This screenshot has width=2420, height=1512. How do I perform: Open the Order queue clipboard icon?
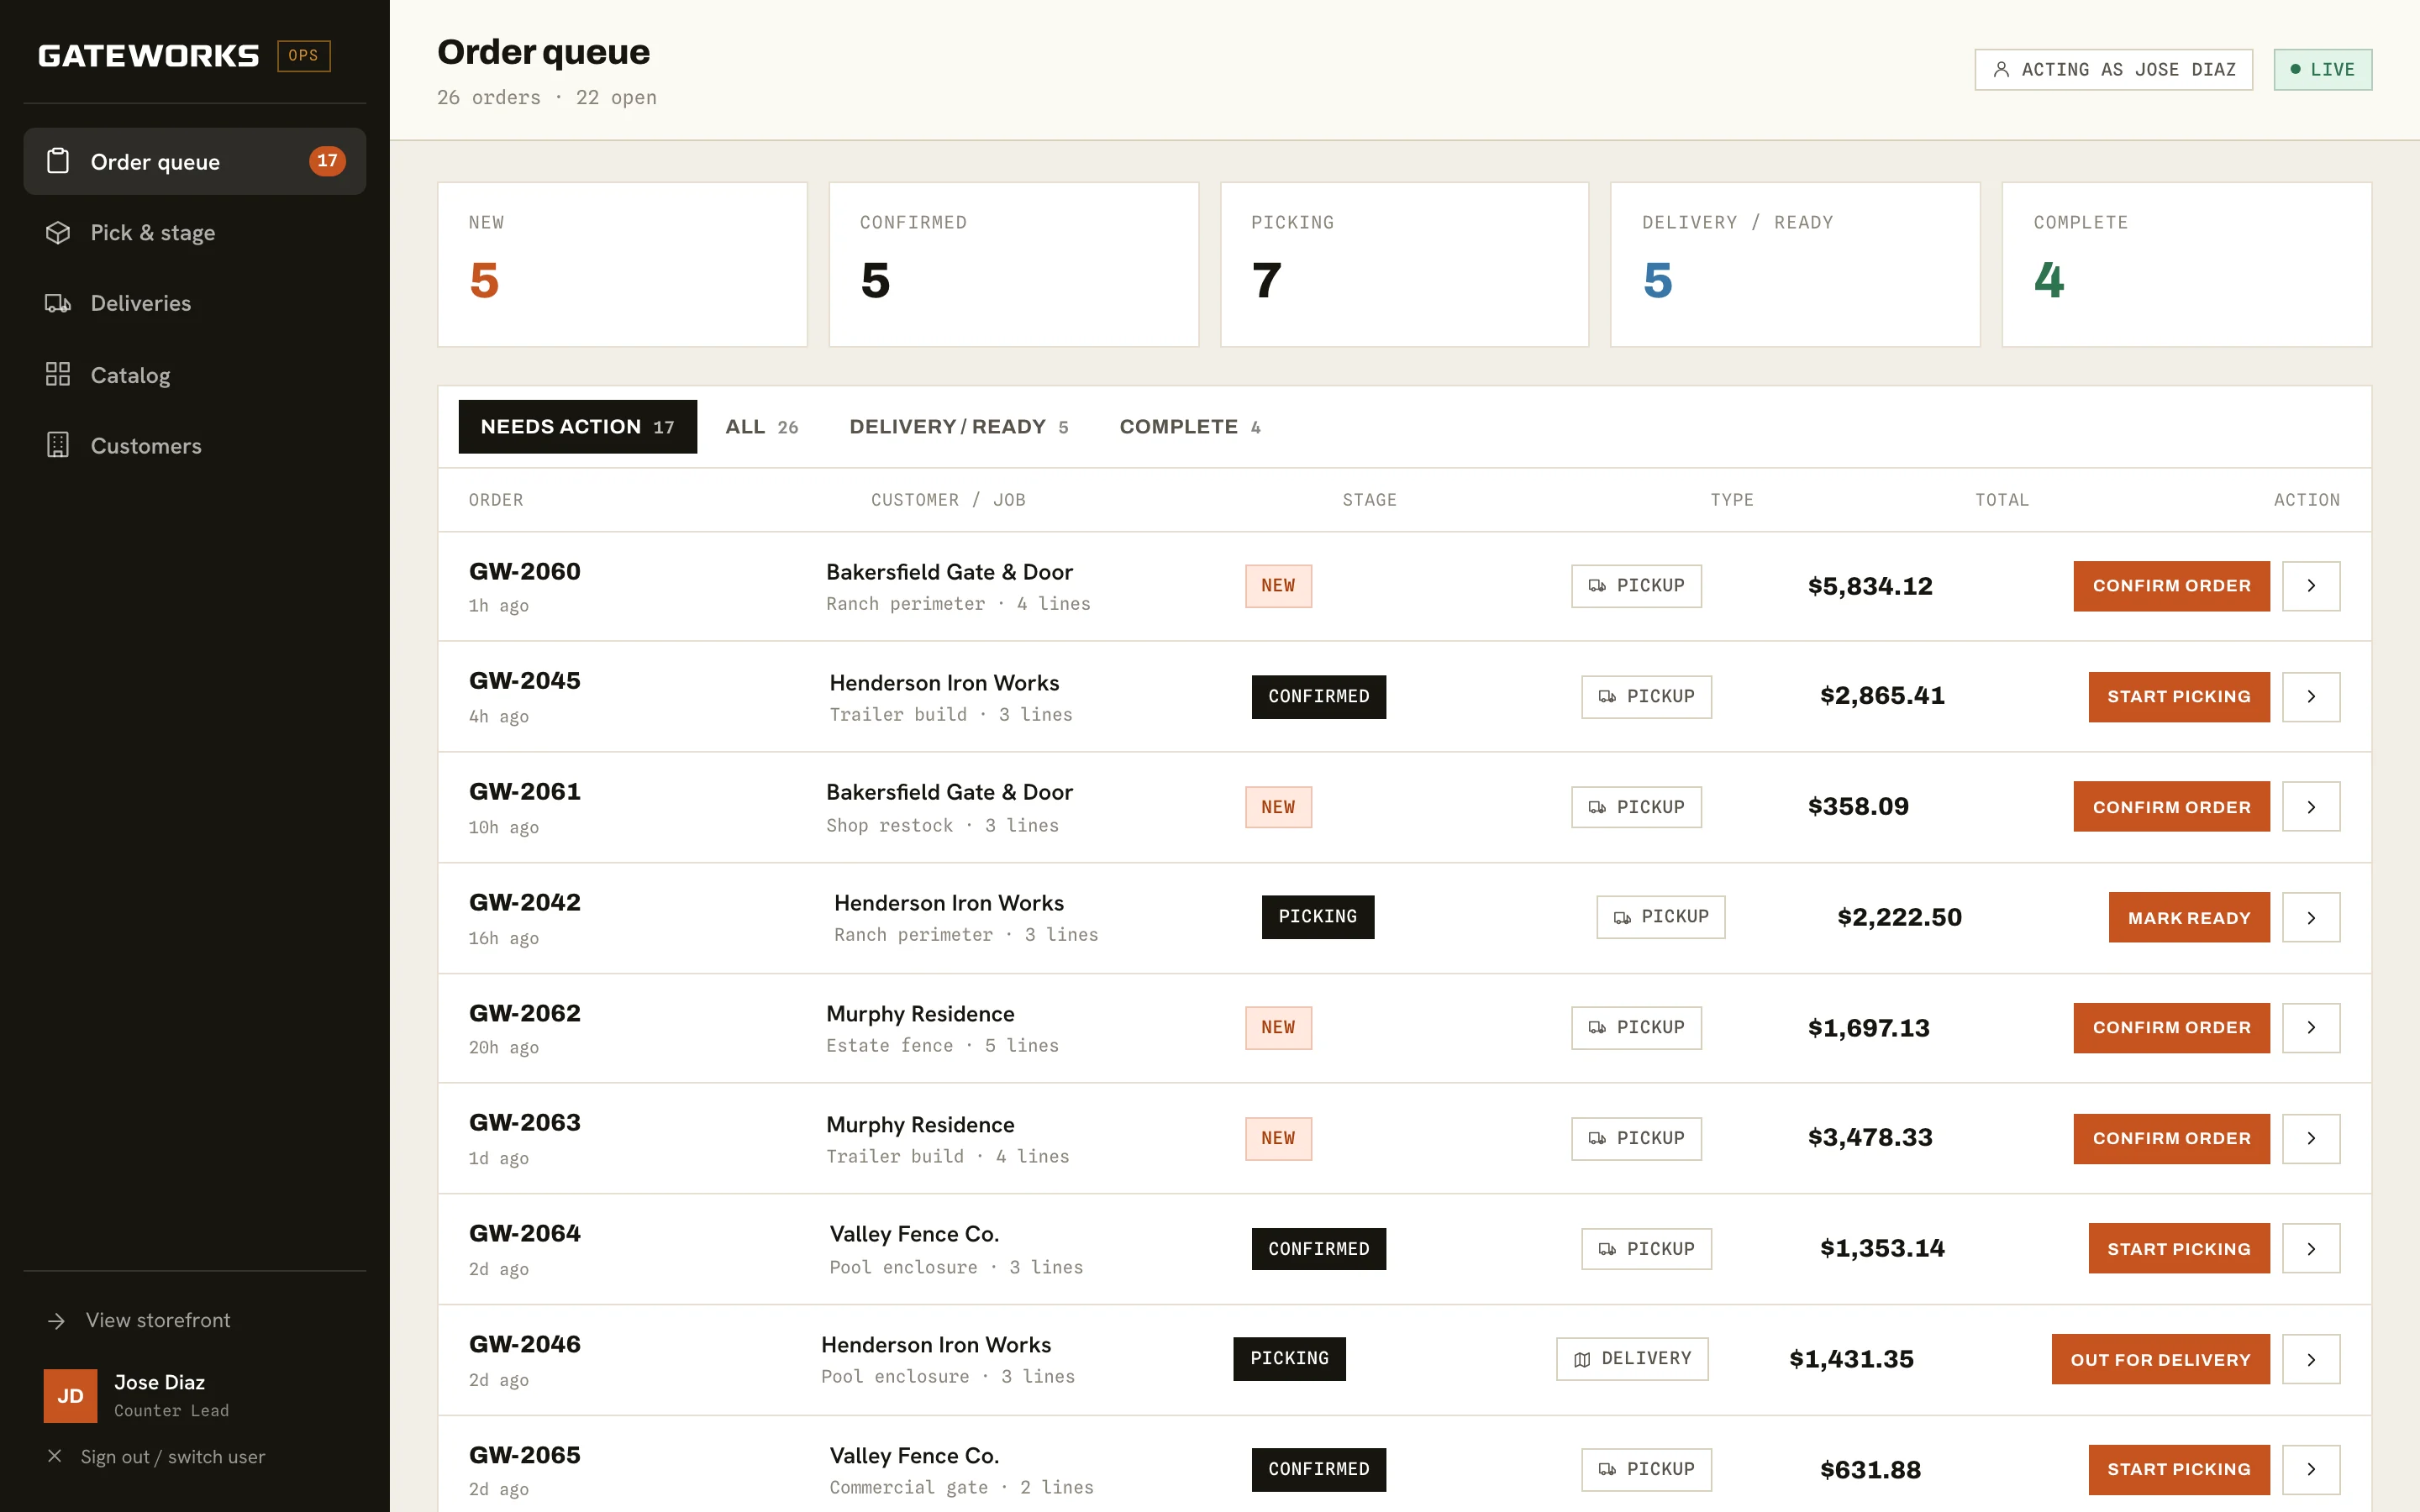(x=58, y=161)
